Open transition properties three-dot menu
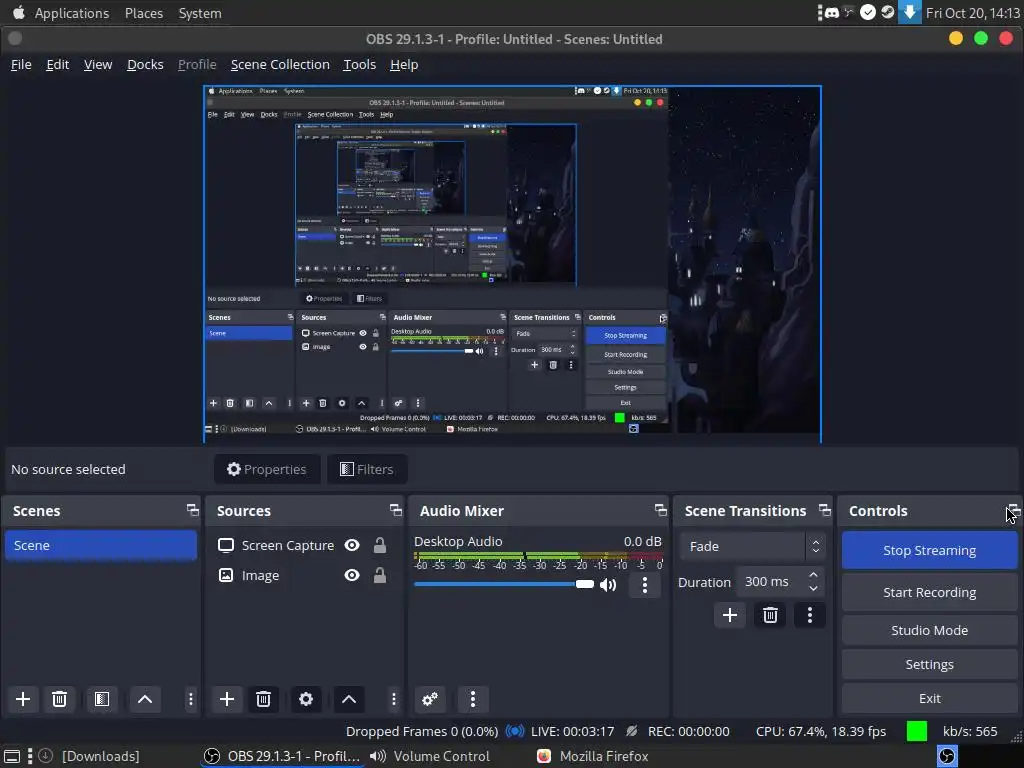 click(810, 615)
